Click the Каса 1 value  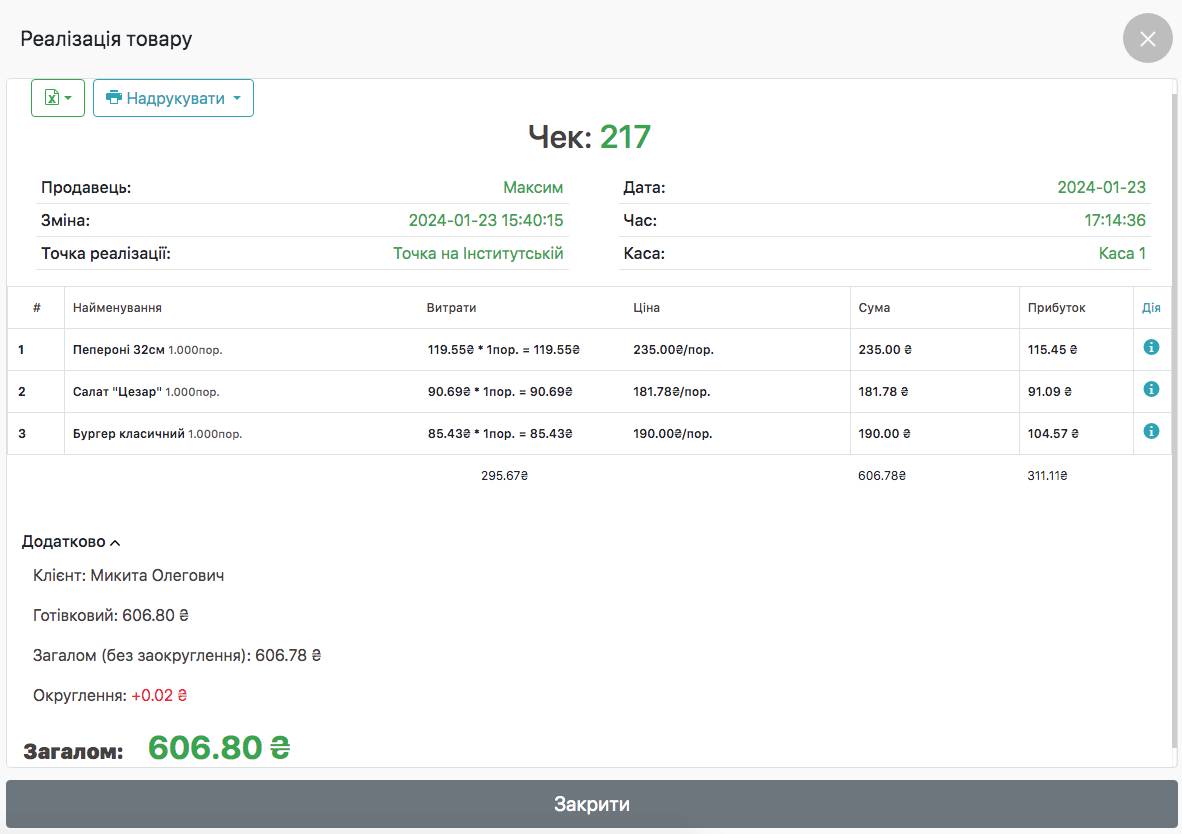[x=1122, y=254]
